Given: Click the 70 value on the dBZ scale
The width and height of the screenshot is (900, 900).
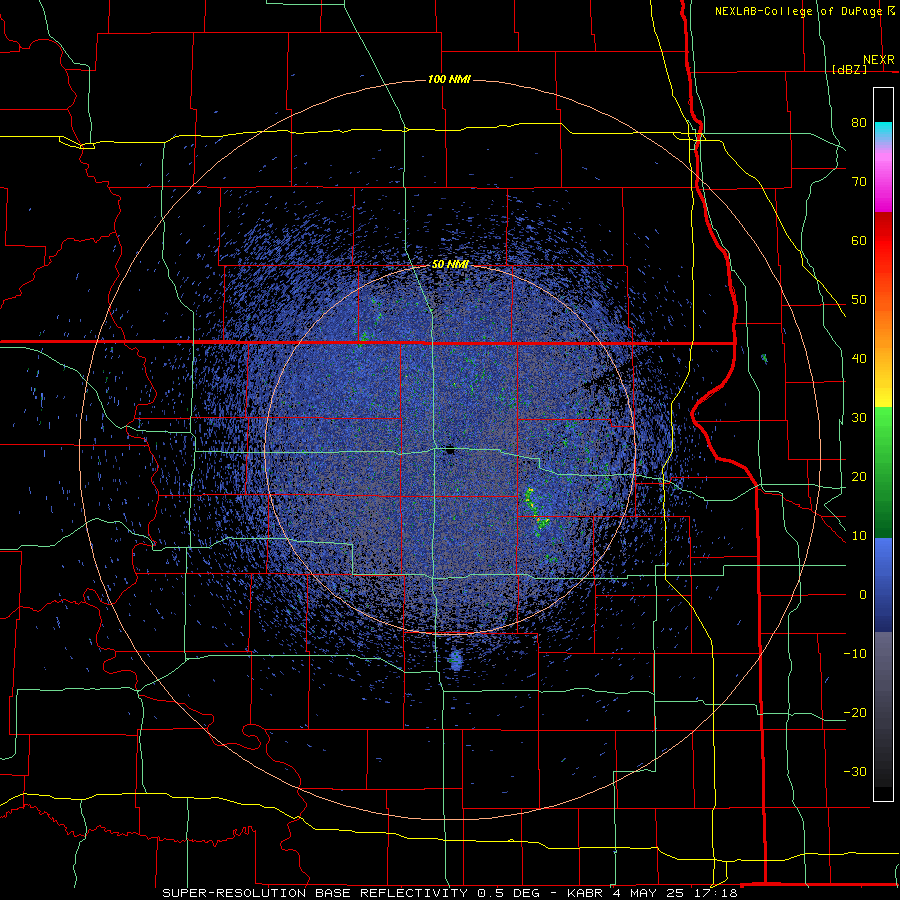Looking at the screenshot, I should [859, 182].
